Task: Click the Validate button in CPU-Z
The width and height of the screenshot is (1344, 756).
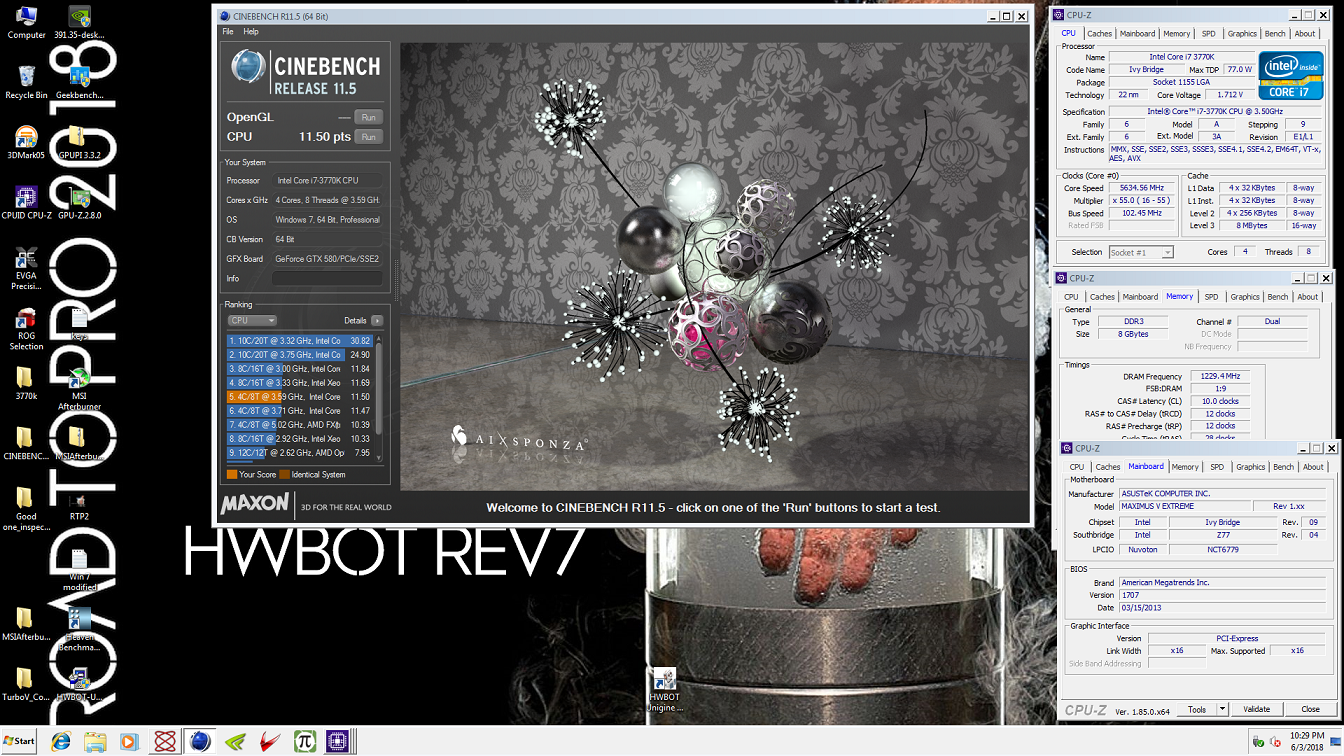Action: click(1256, 709)
